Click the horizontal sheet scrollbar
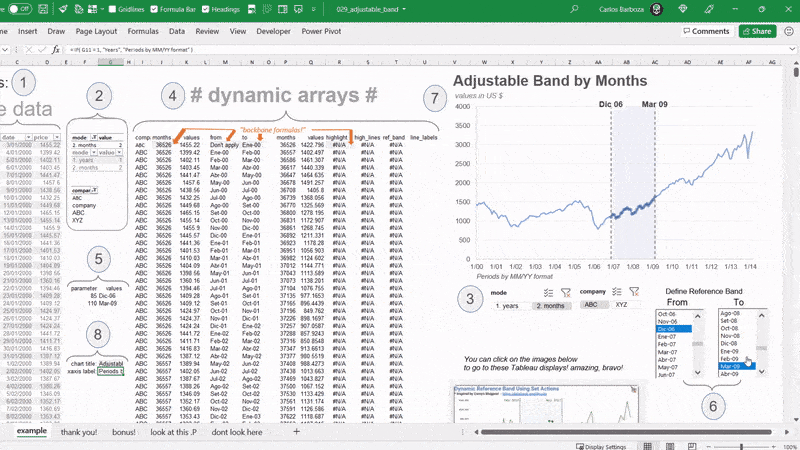Image resolution: width=800 pixels, height=450 pixels. 626,432
